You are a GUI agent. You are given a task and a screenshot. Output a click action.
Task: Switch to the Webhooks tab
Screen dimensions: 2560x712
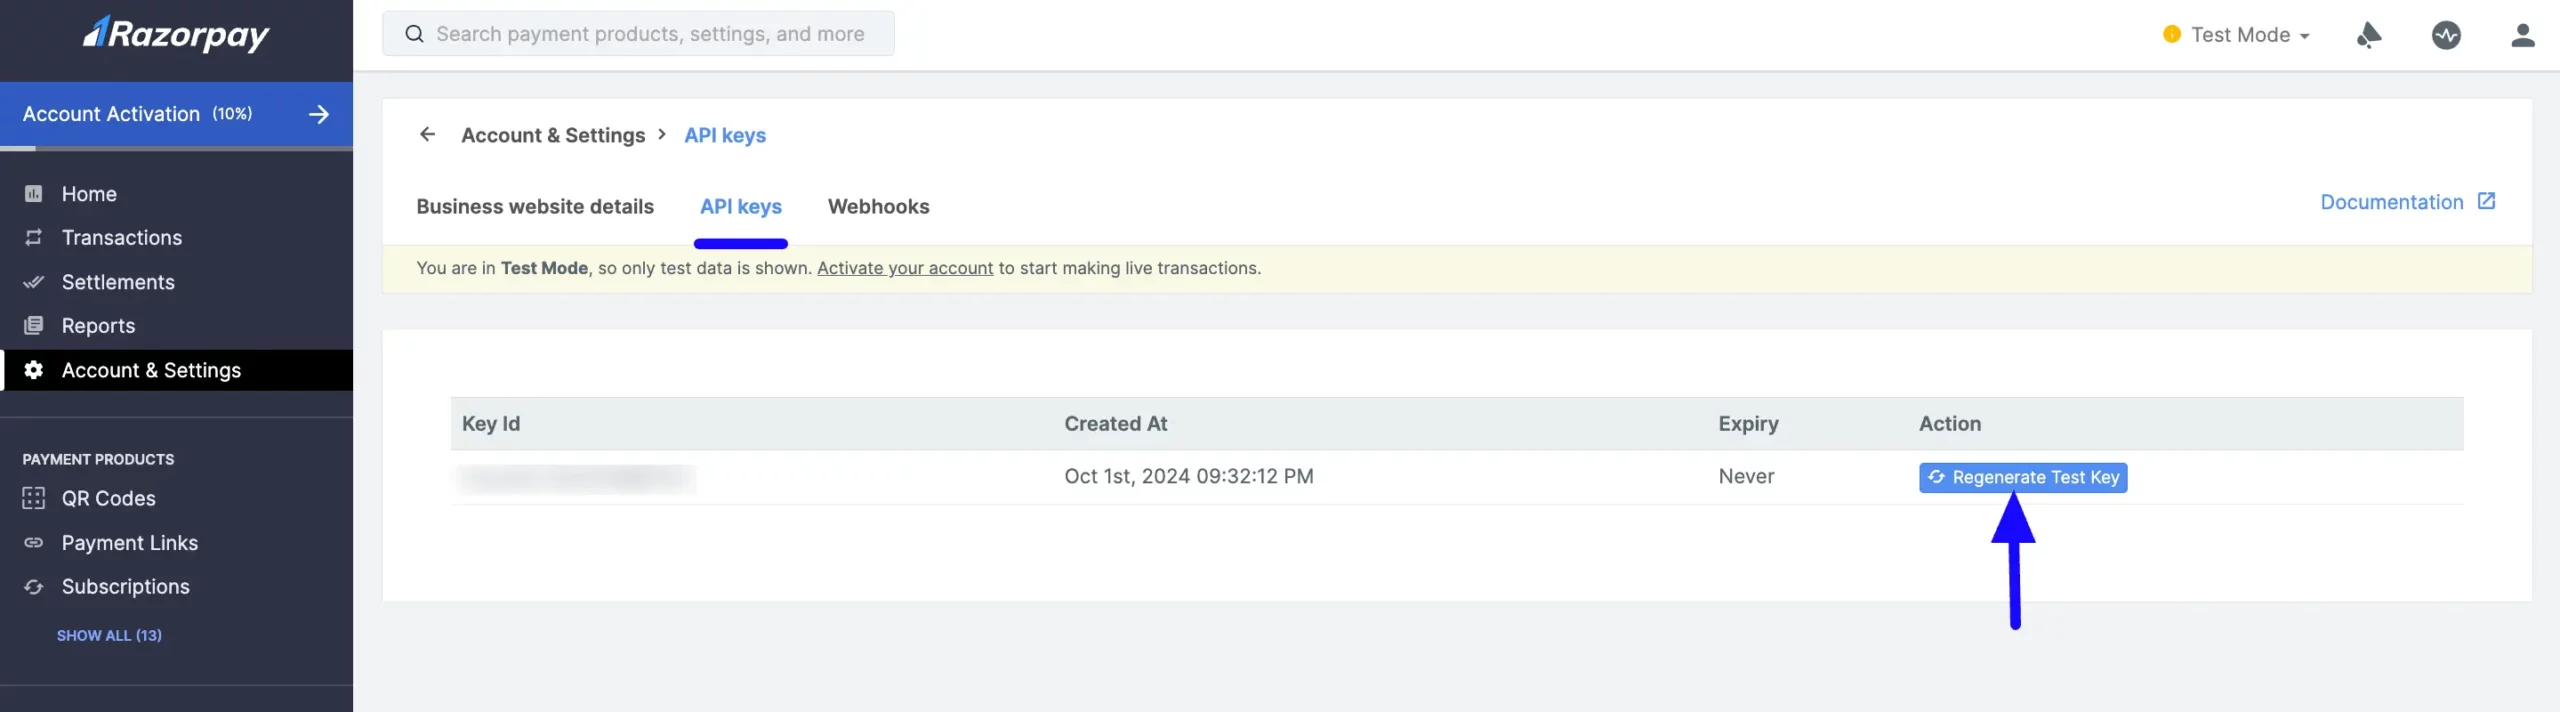[x=878, y=206]
